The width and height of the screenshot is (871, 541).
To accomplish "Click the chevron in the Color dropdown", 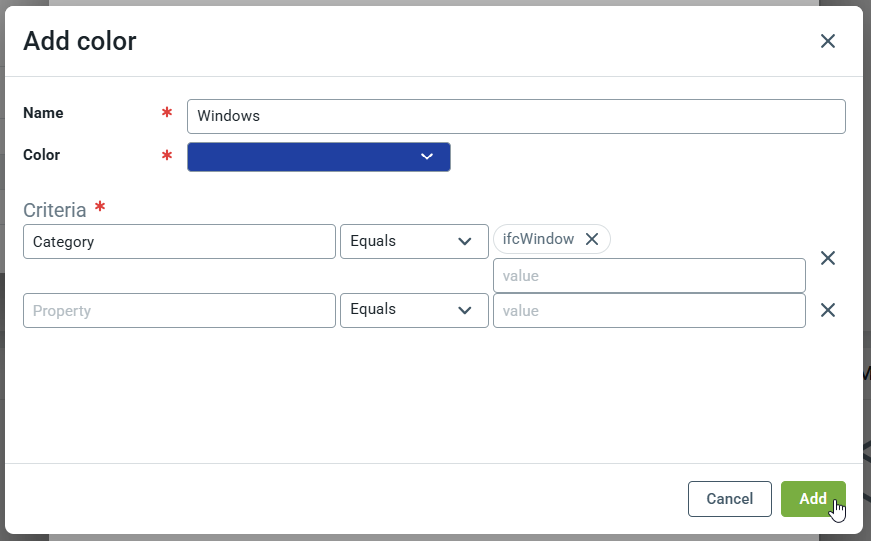I will point(427,157).
